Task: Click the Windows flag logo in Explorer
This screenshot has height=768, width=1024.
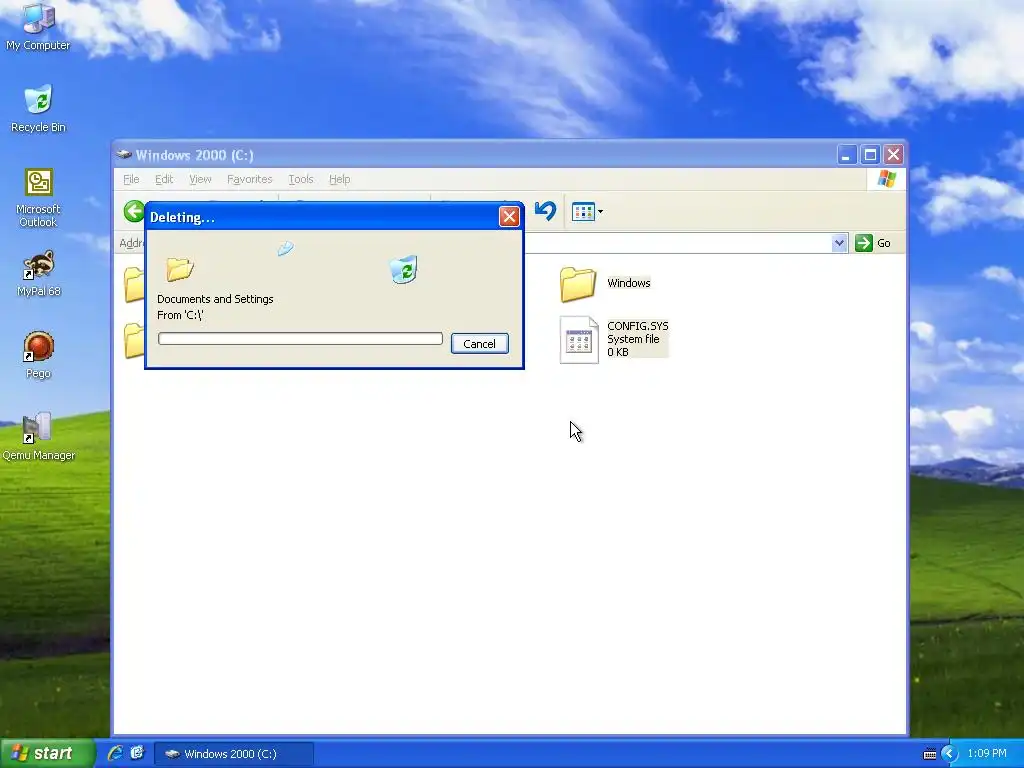Action: tap(886, 178)
